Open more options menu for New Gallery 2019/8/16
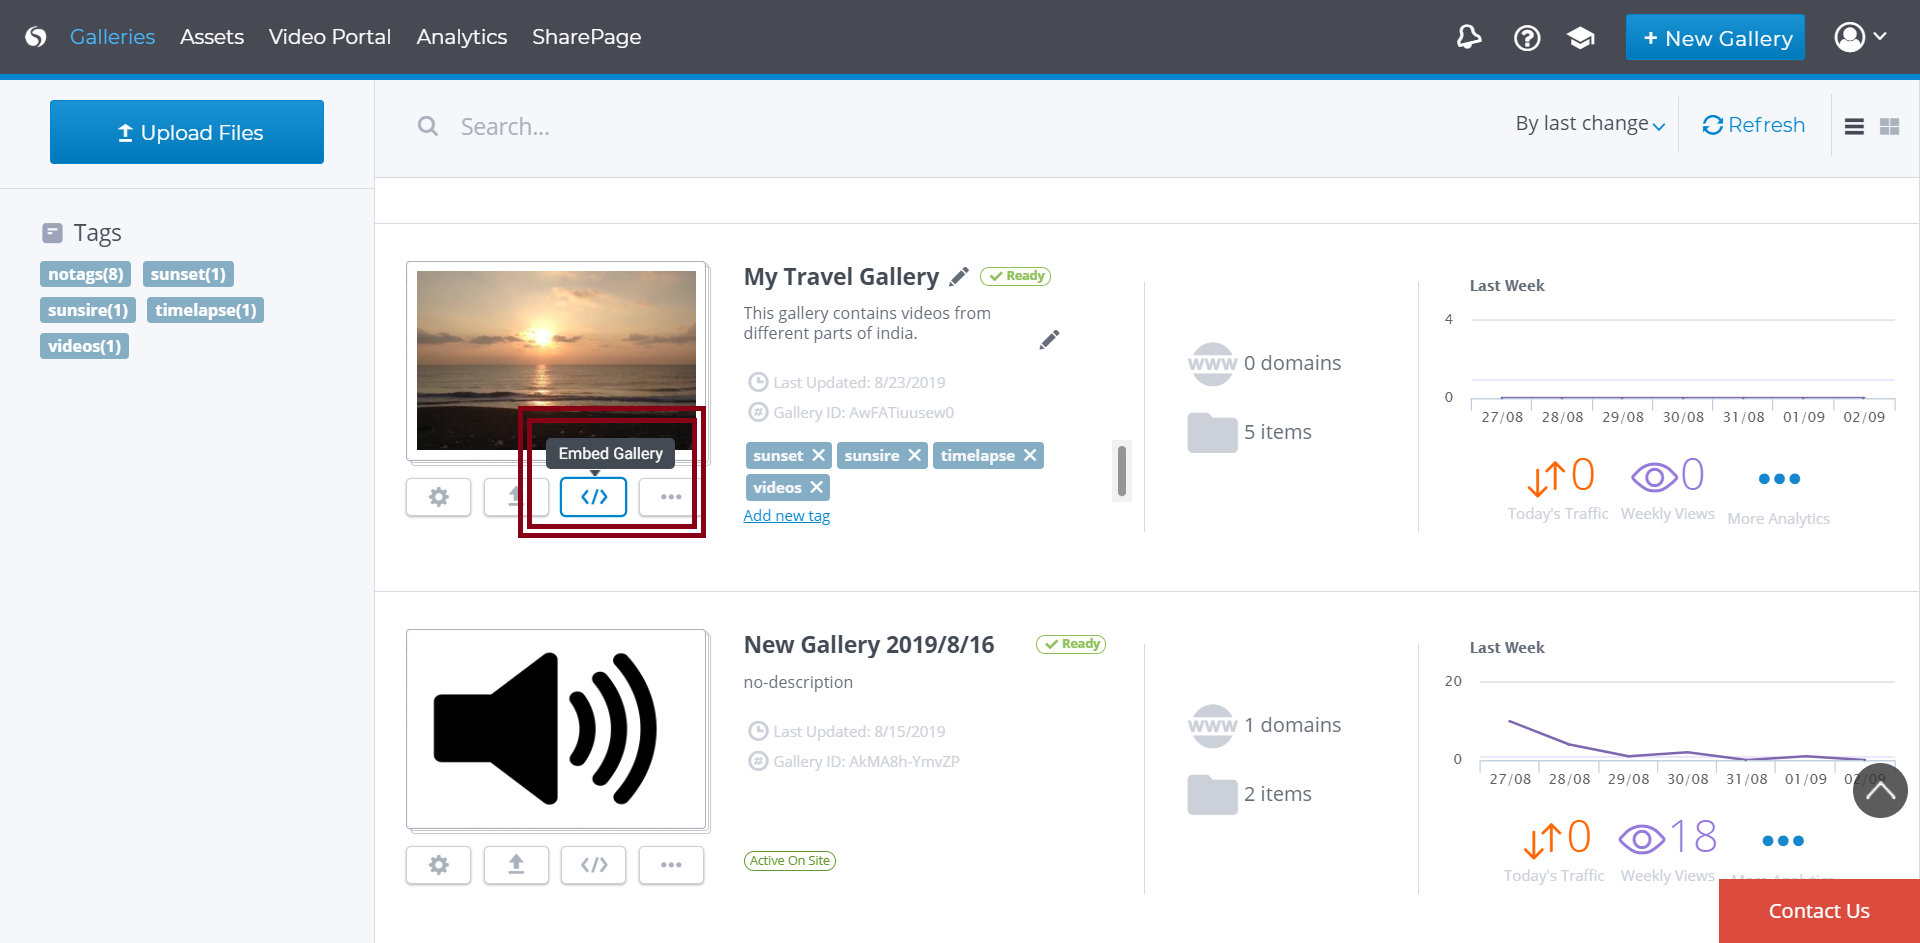Screen dimensions: 1920x943 pyautogui.click(x=671, y=865)
